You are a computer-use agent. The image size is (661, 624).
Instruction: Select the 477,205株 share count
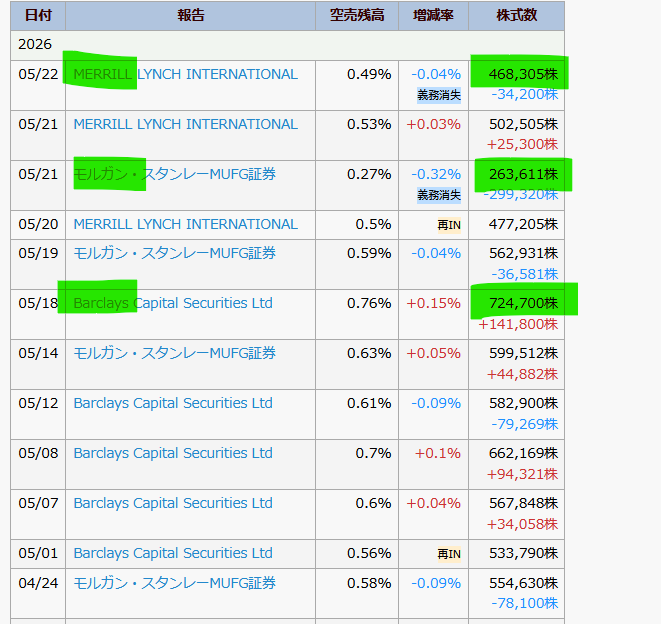click(523, 224)
